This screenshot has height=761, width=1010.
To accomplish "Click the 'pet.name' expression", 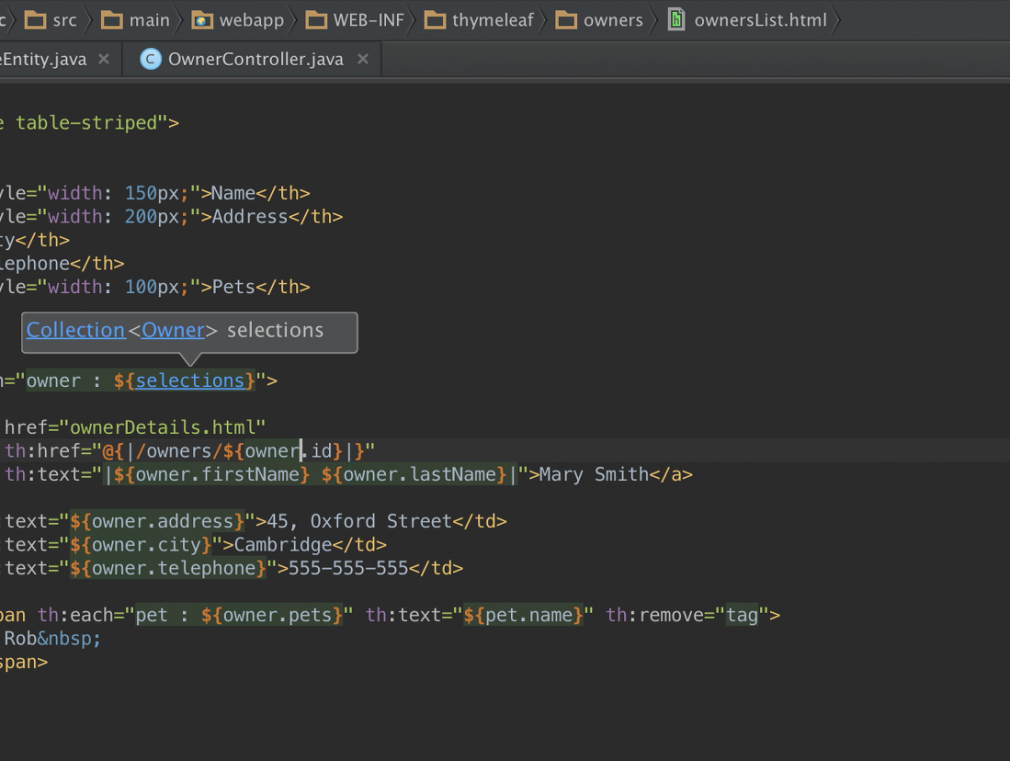I will 528,615.
